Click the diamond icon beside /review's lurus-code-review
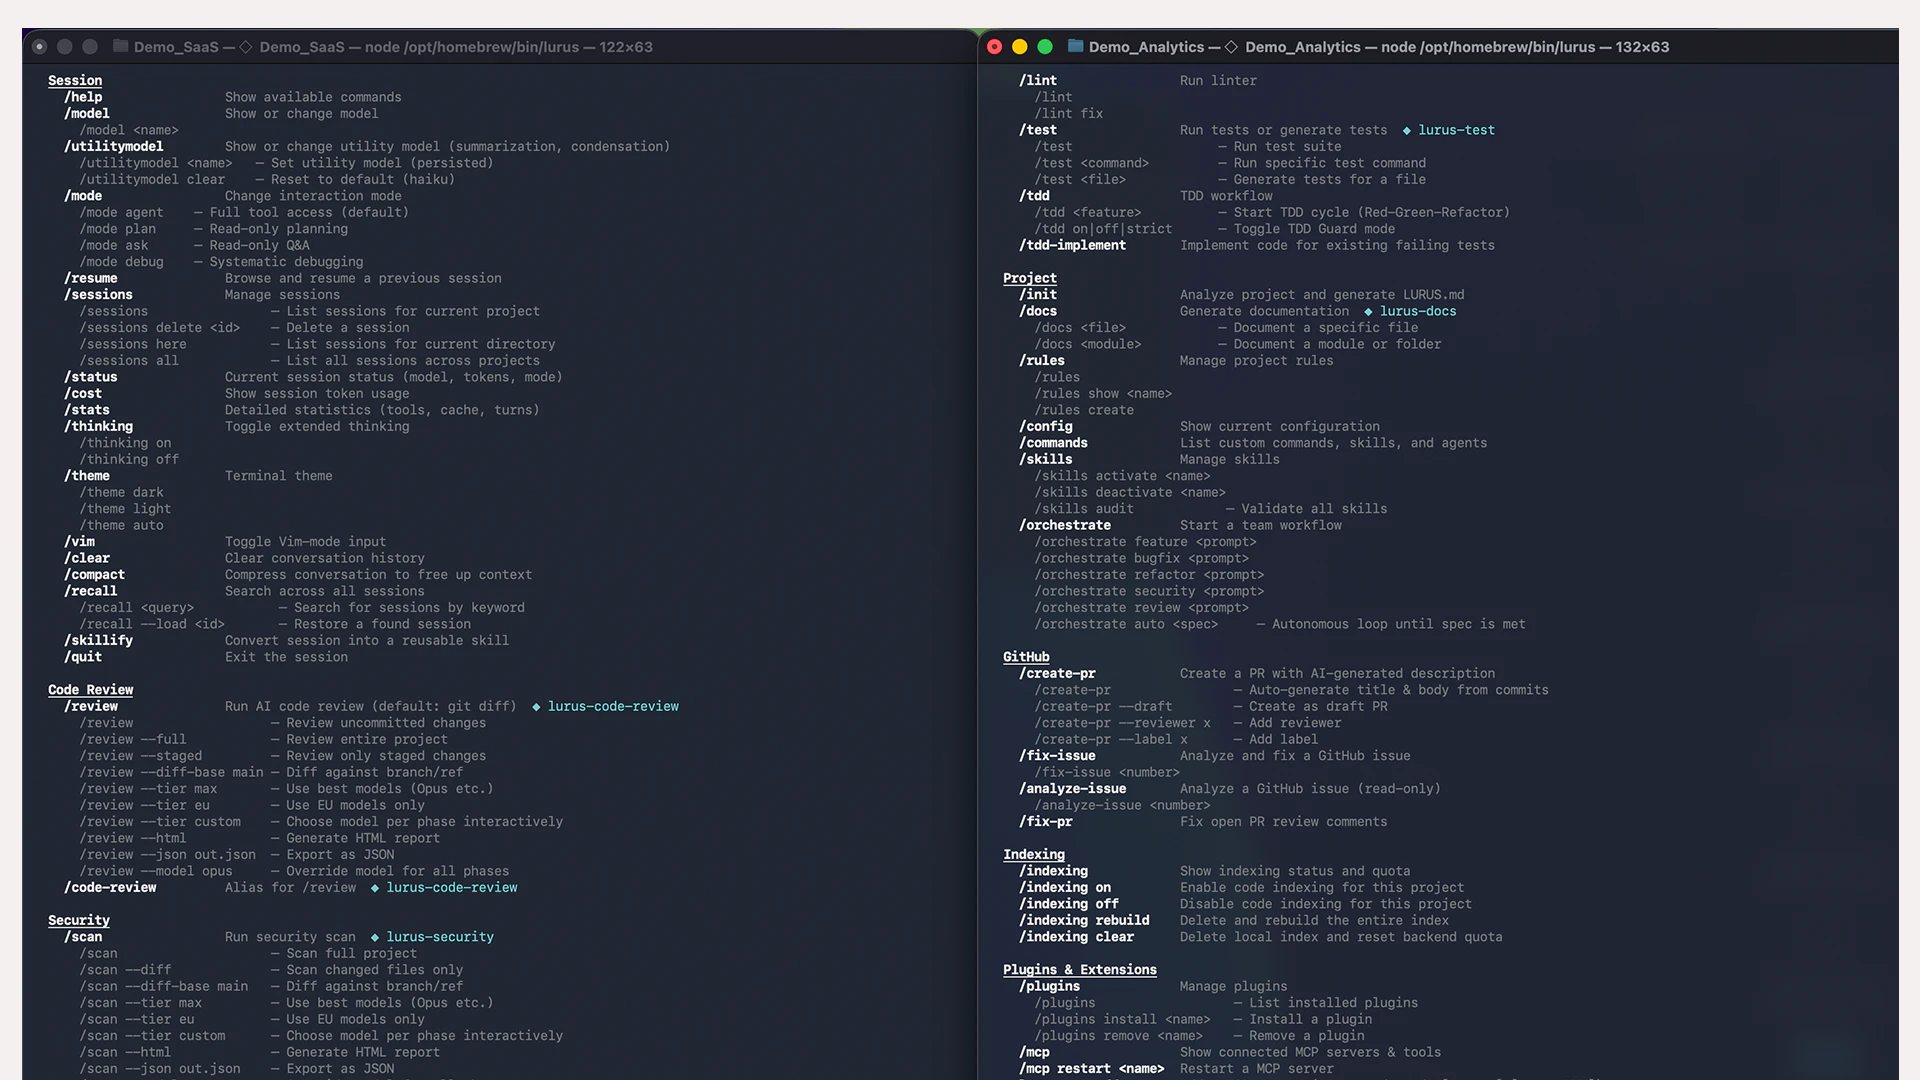 pos(536,707)
